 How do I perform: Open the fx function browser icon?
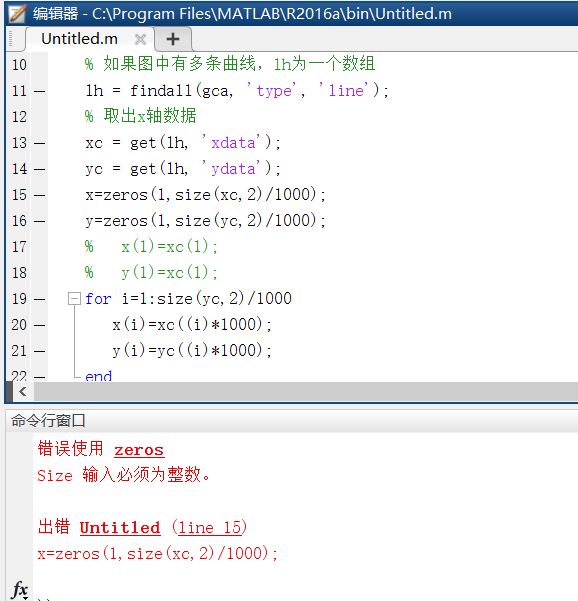20,589
